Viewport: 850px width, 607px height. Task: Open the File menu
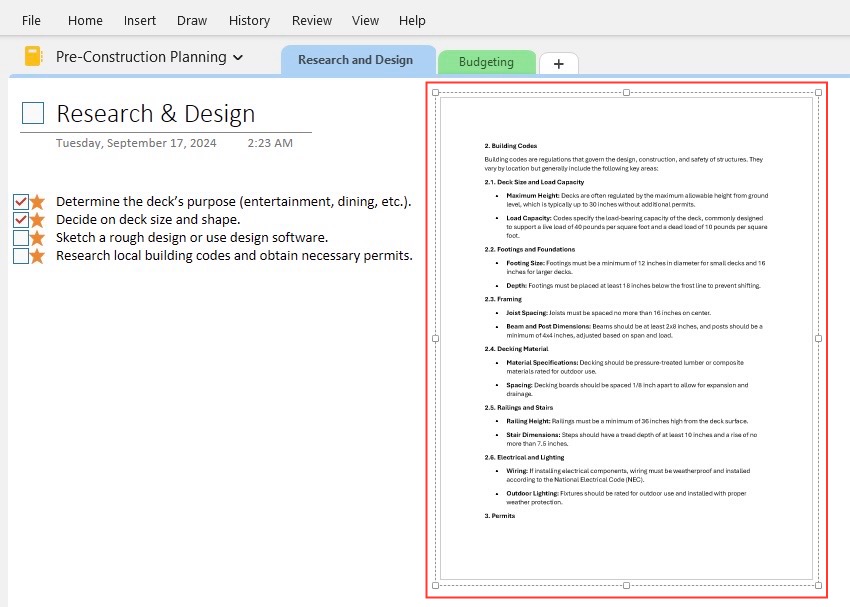click(31, 21)
